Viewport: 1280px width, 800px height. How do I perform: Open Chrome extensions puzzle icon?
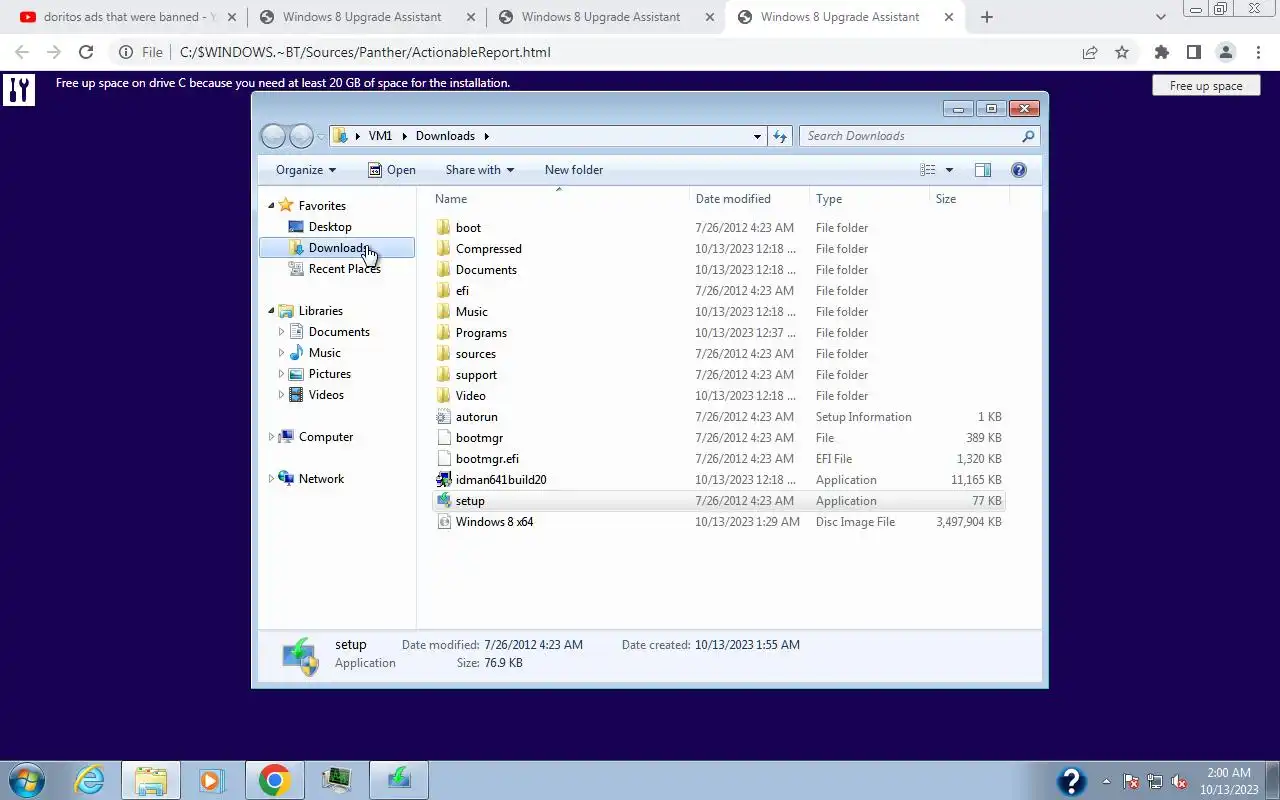[x=1161, y=52]
